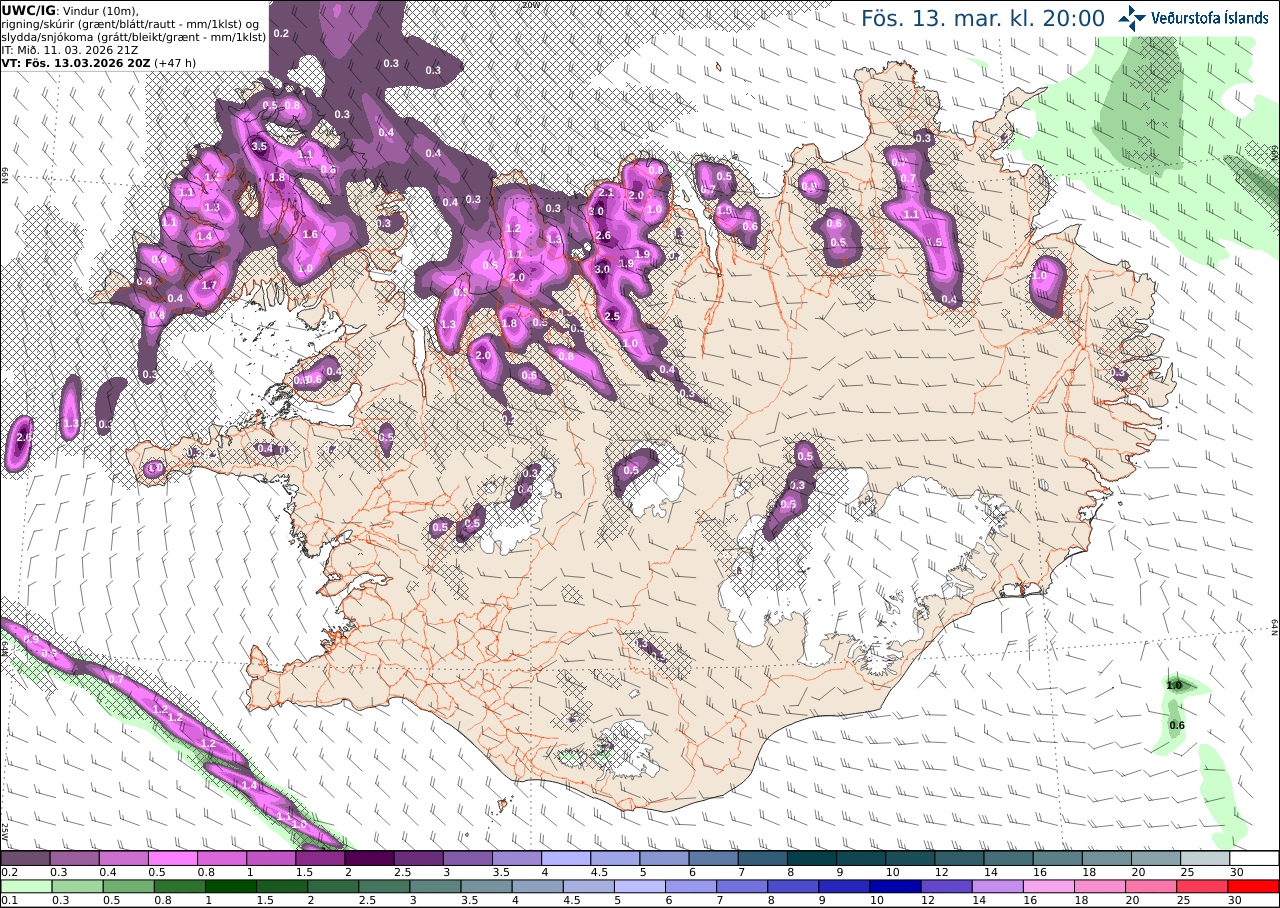Screen dimensions: 1280x908
Task: Click the 2.5 snowfall value on the map
Action: 613,316
